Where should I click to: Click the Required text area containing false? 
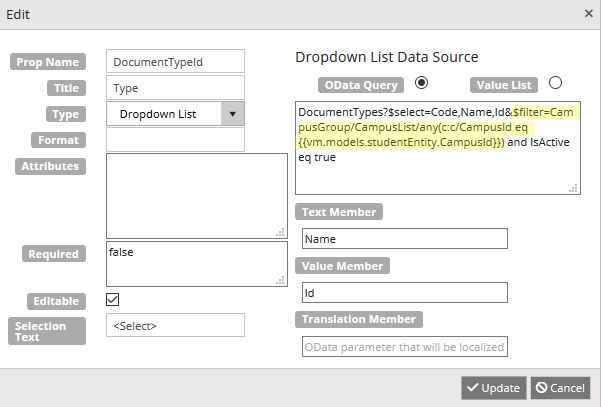click(197, 264)
